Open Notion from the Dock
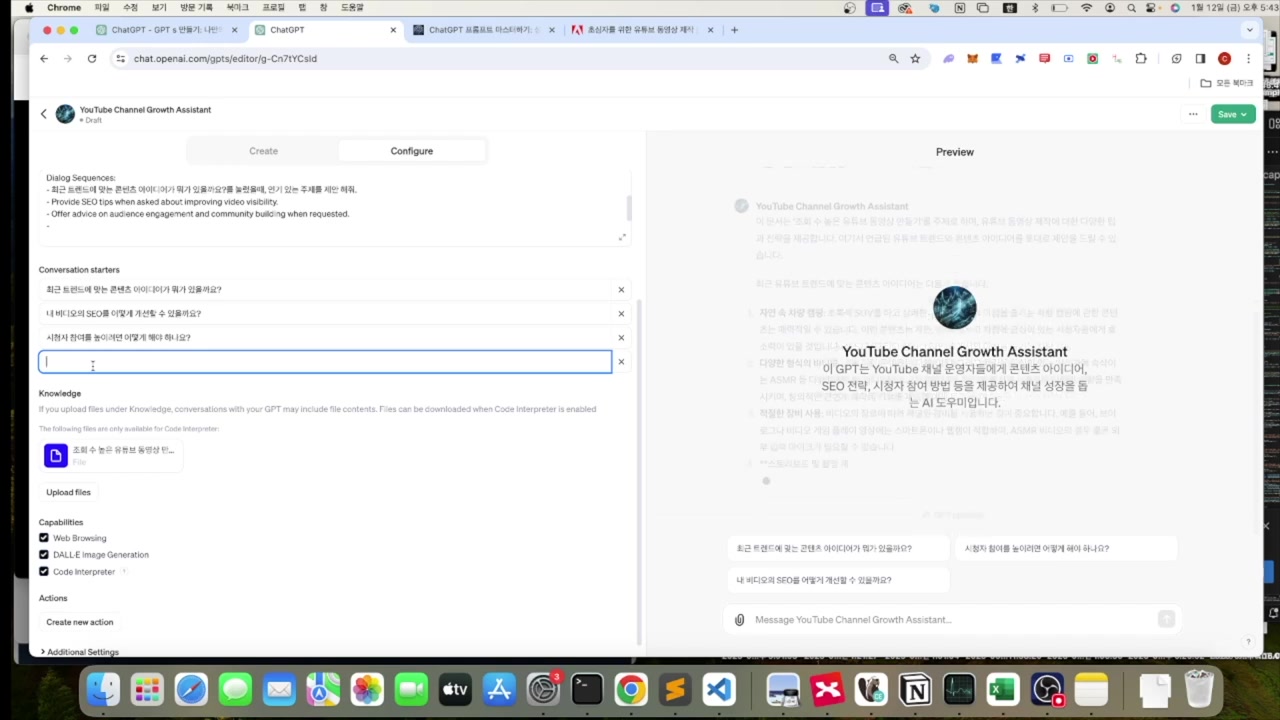This screenshot has height=720, width=1280. 914,690
